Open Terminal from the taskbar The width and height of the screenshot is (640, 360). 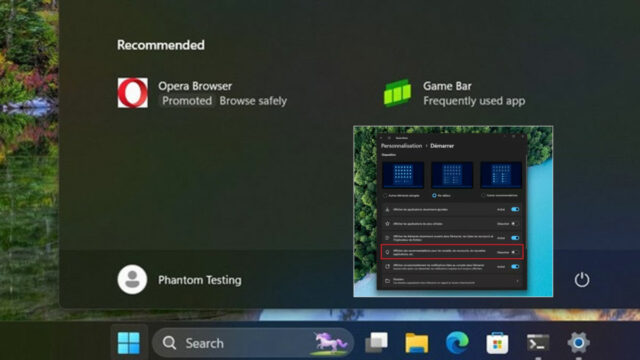(538, 342)
